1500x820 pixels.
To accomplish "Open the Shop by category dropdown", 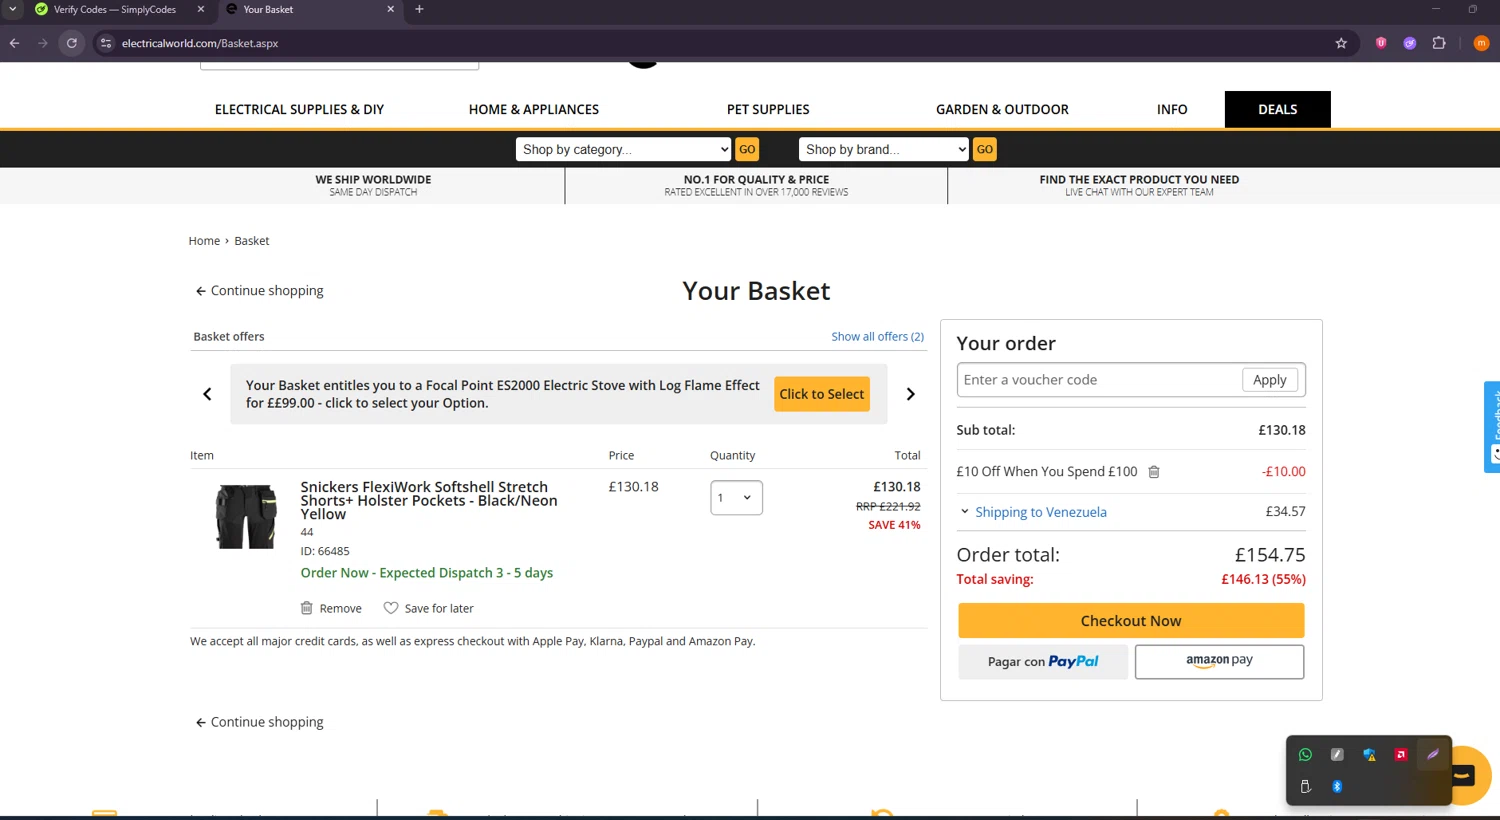I will (x=624, y=149).
